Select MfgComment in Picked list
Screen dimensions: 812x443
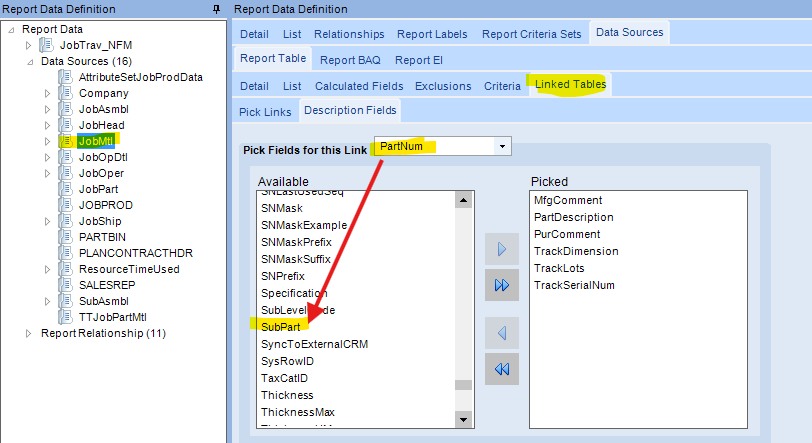(568, 201)
